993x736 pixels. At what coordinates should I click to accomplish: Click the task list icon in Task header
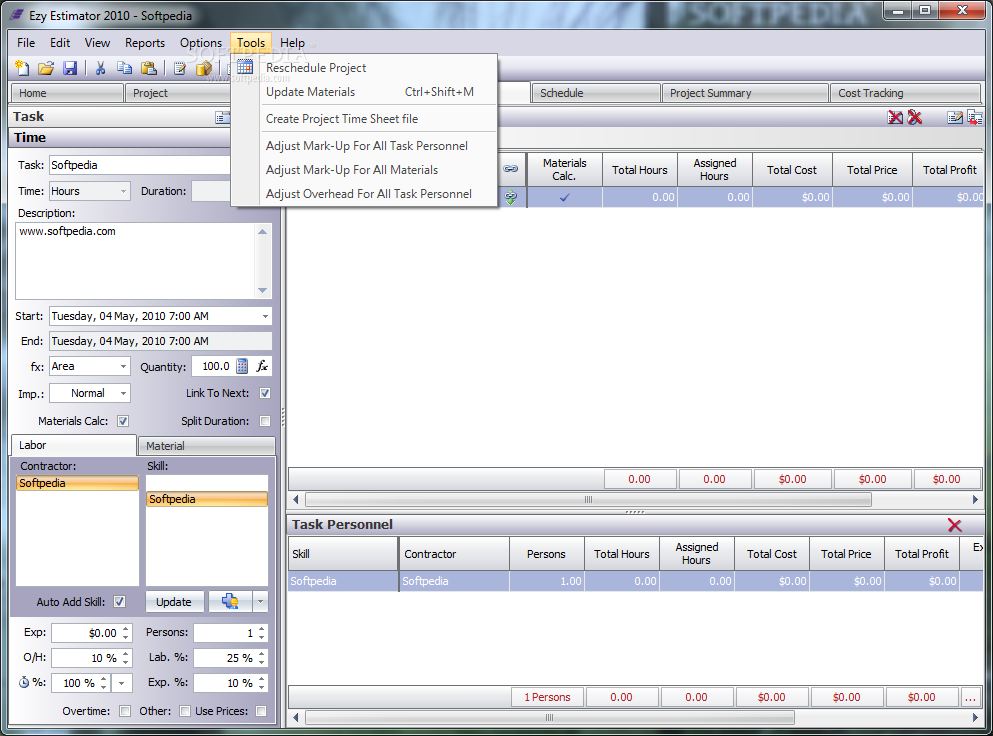tap(222, 117)
